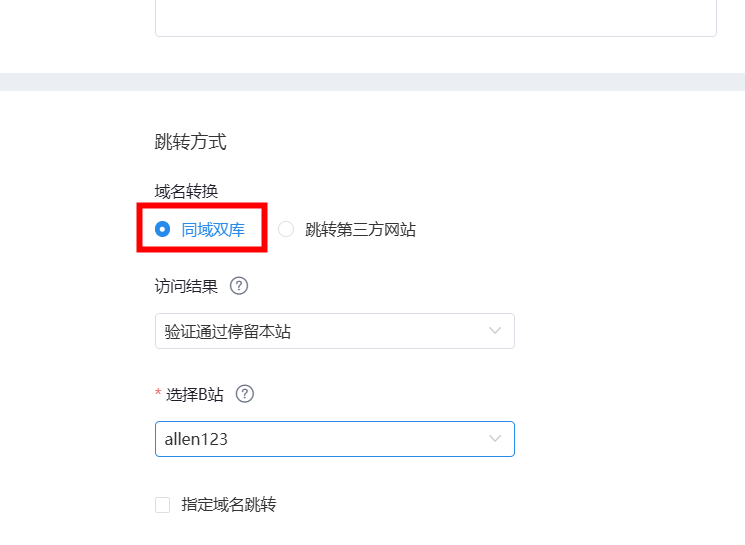Click the 跳转方式 section heading
The height and width of the screenshot is (545, 745).
191,142
